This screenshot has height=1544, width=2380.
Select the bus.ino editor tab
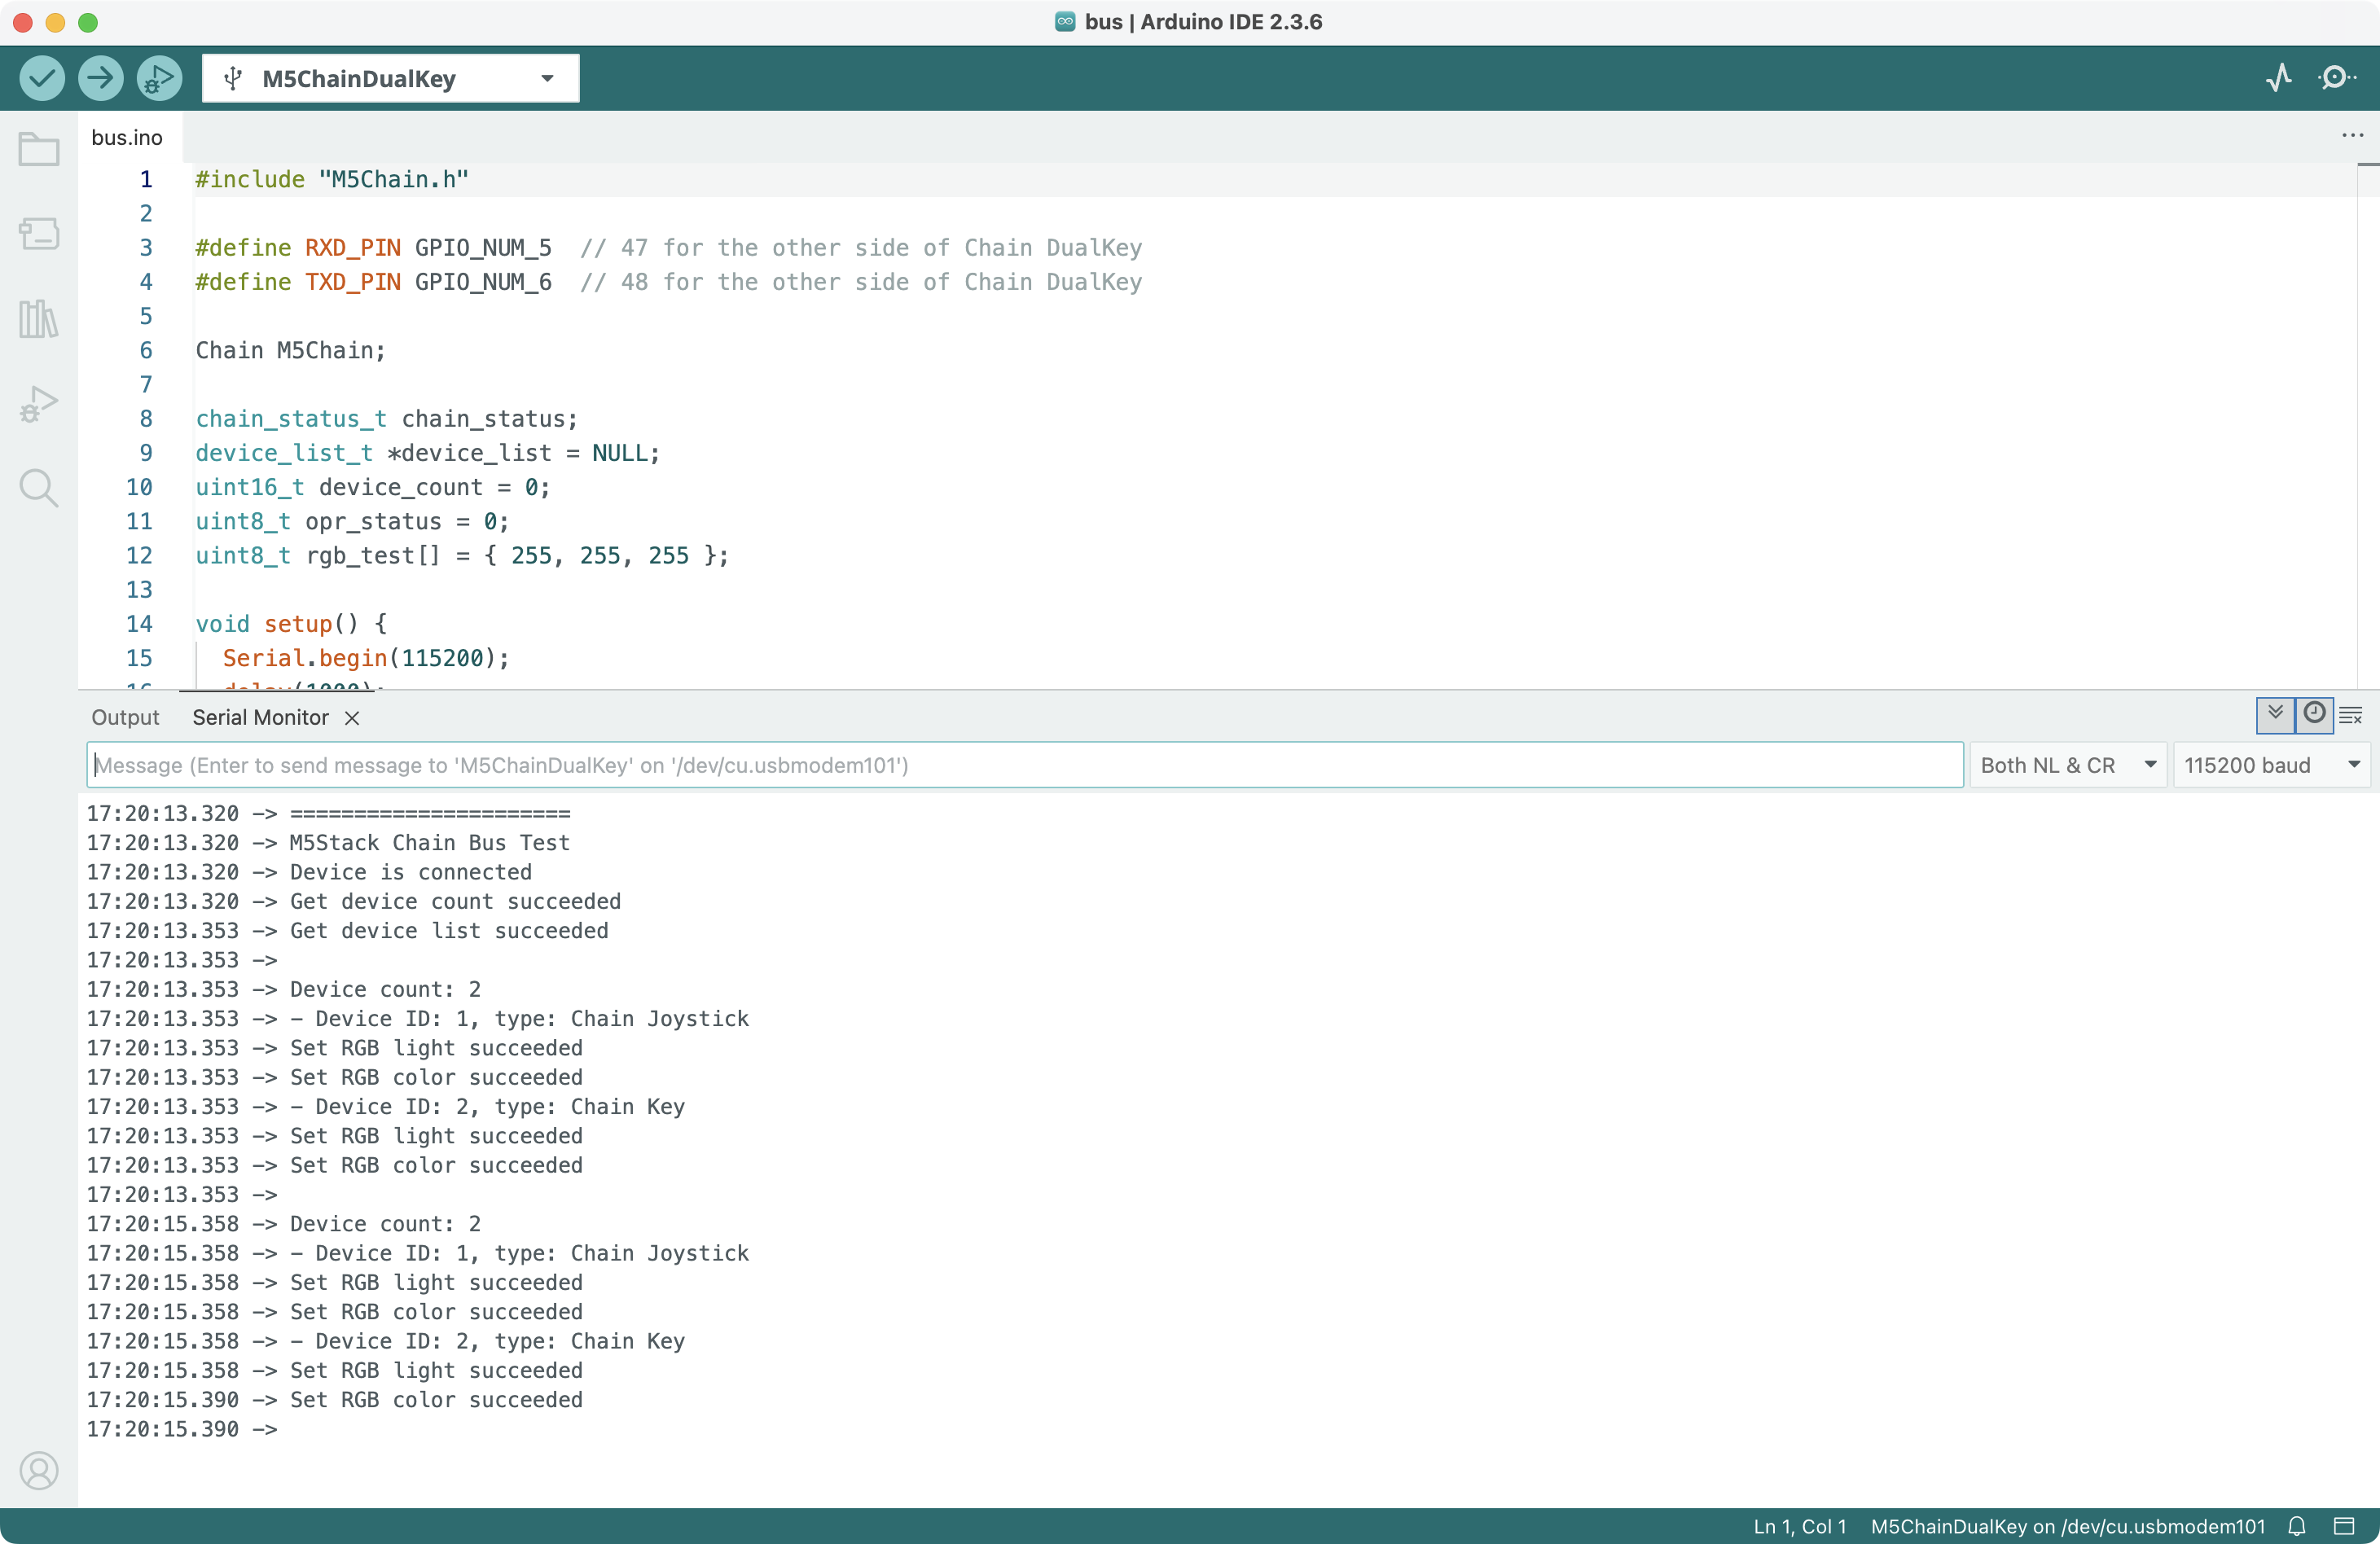[127, 138]
